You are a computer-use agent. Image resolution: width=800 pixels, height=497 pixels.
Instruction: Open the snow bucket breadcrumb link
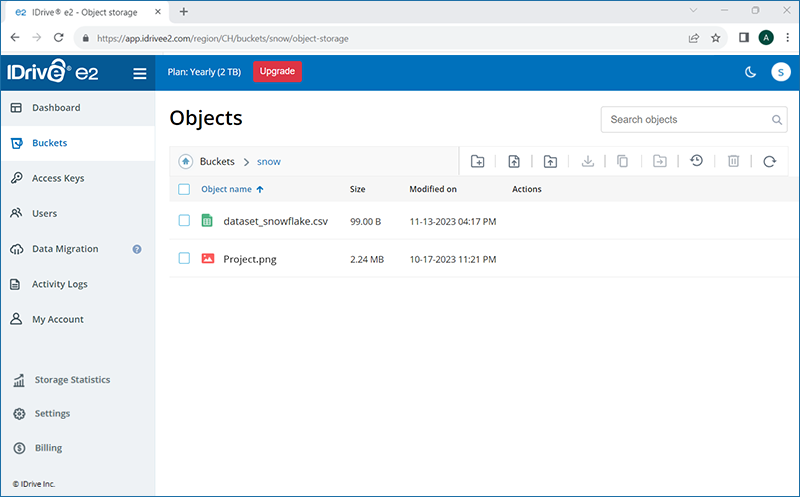coord(268,162)
